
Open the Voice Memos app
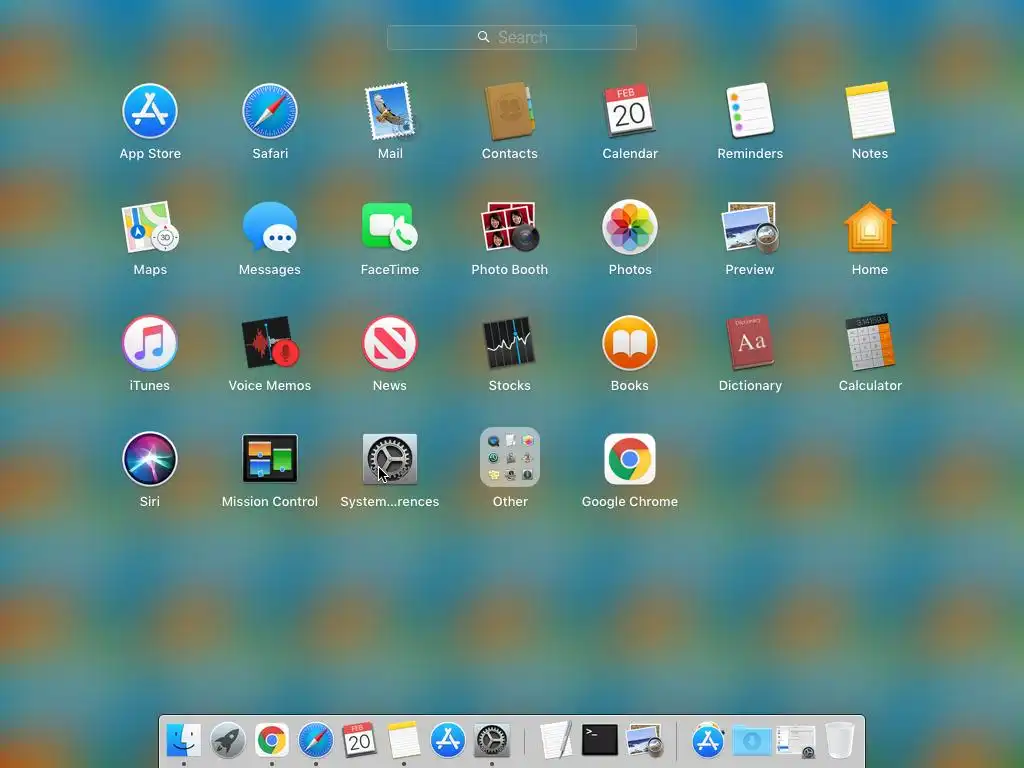coord(270,344)
